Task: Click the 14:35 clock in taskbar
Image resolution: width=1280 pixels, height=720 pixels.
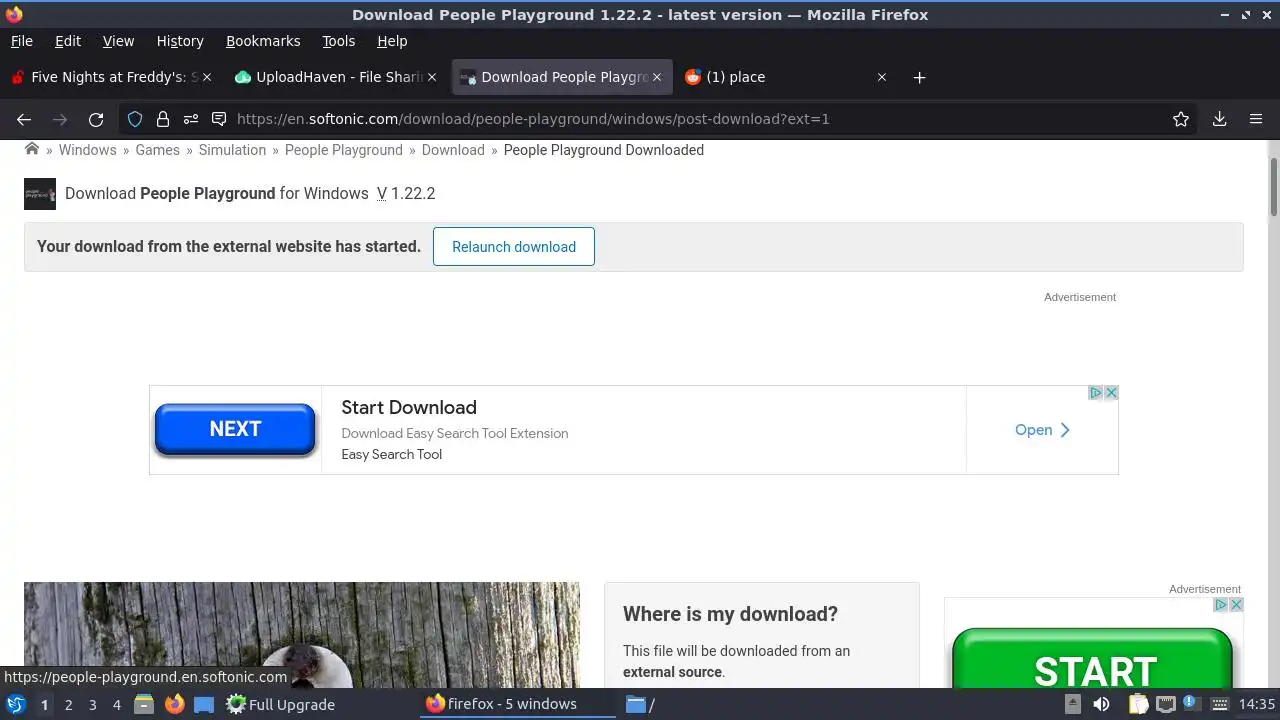Action: [x=1256, y=704]
